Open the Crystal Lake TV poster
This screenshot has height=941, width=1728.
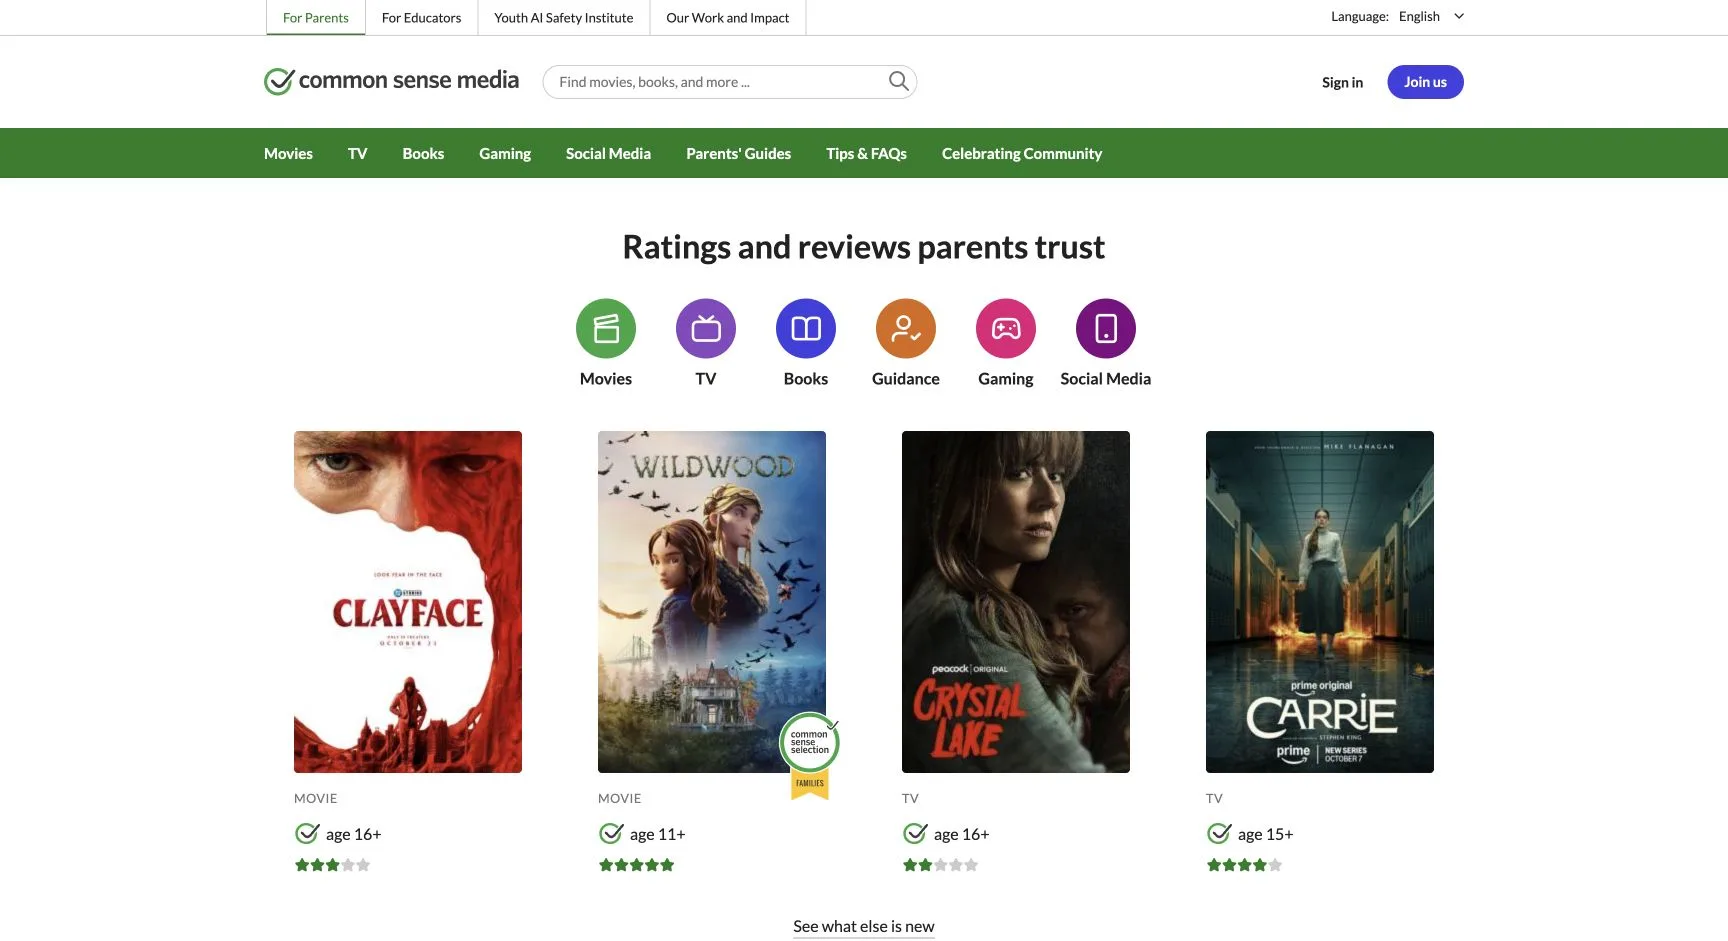coord(1016,602)
